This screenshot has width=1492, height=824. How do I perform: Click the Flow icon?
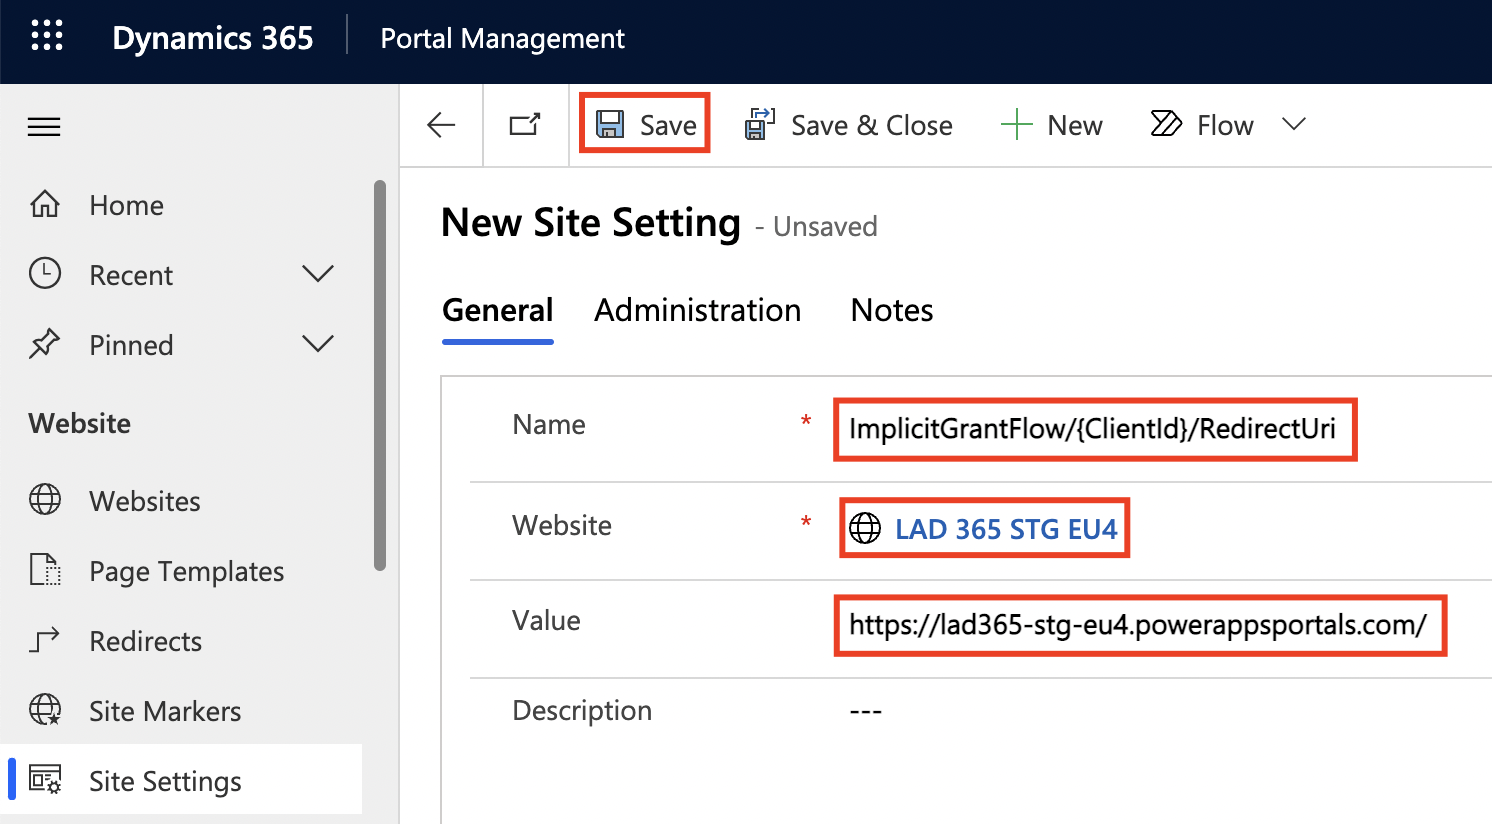1166,124
